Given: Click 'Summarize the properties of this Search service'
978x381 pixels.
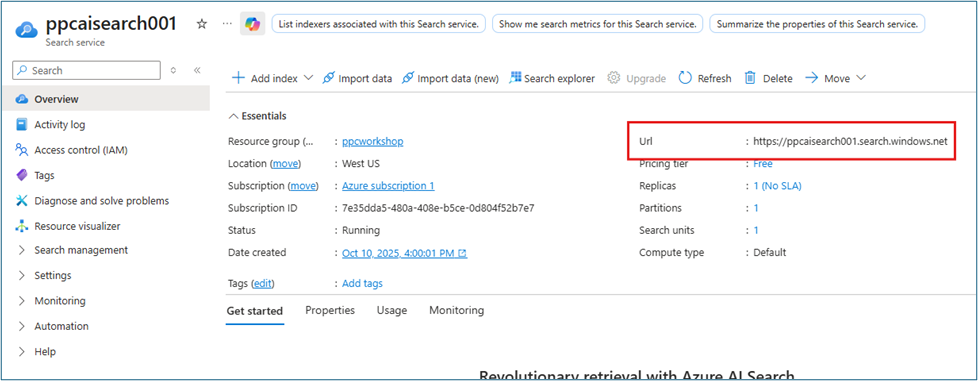Looking at the screenshot, I should click(817, 24).
